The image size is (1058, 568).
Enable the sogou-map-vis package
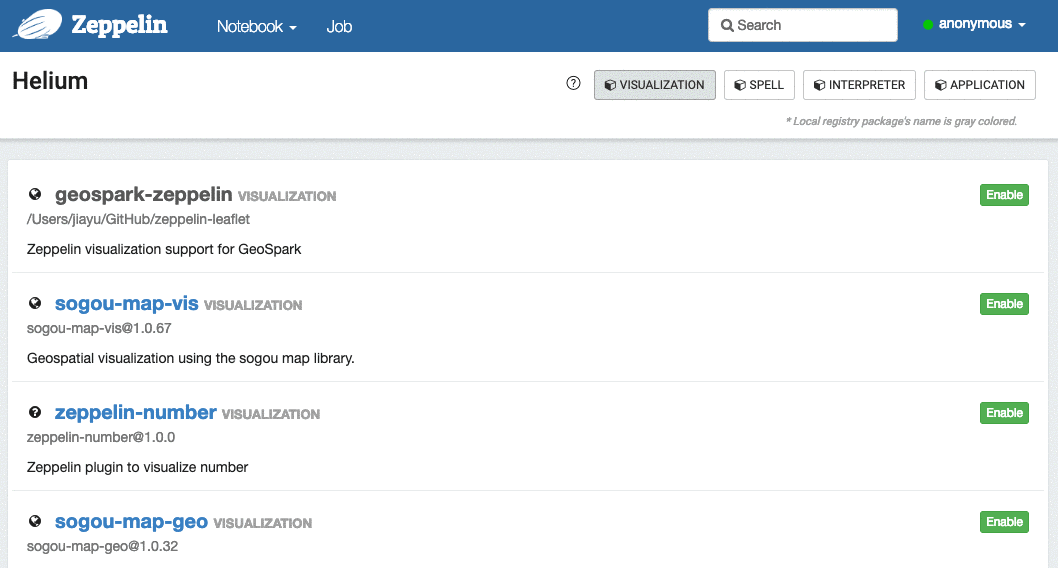1004,304
